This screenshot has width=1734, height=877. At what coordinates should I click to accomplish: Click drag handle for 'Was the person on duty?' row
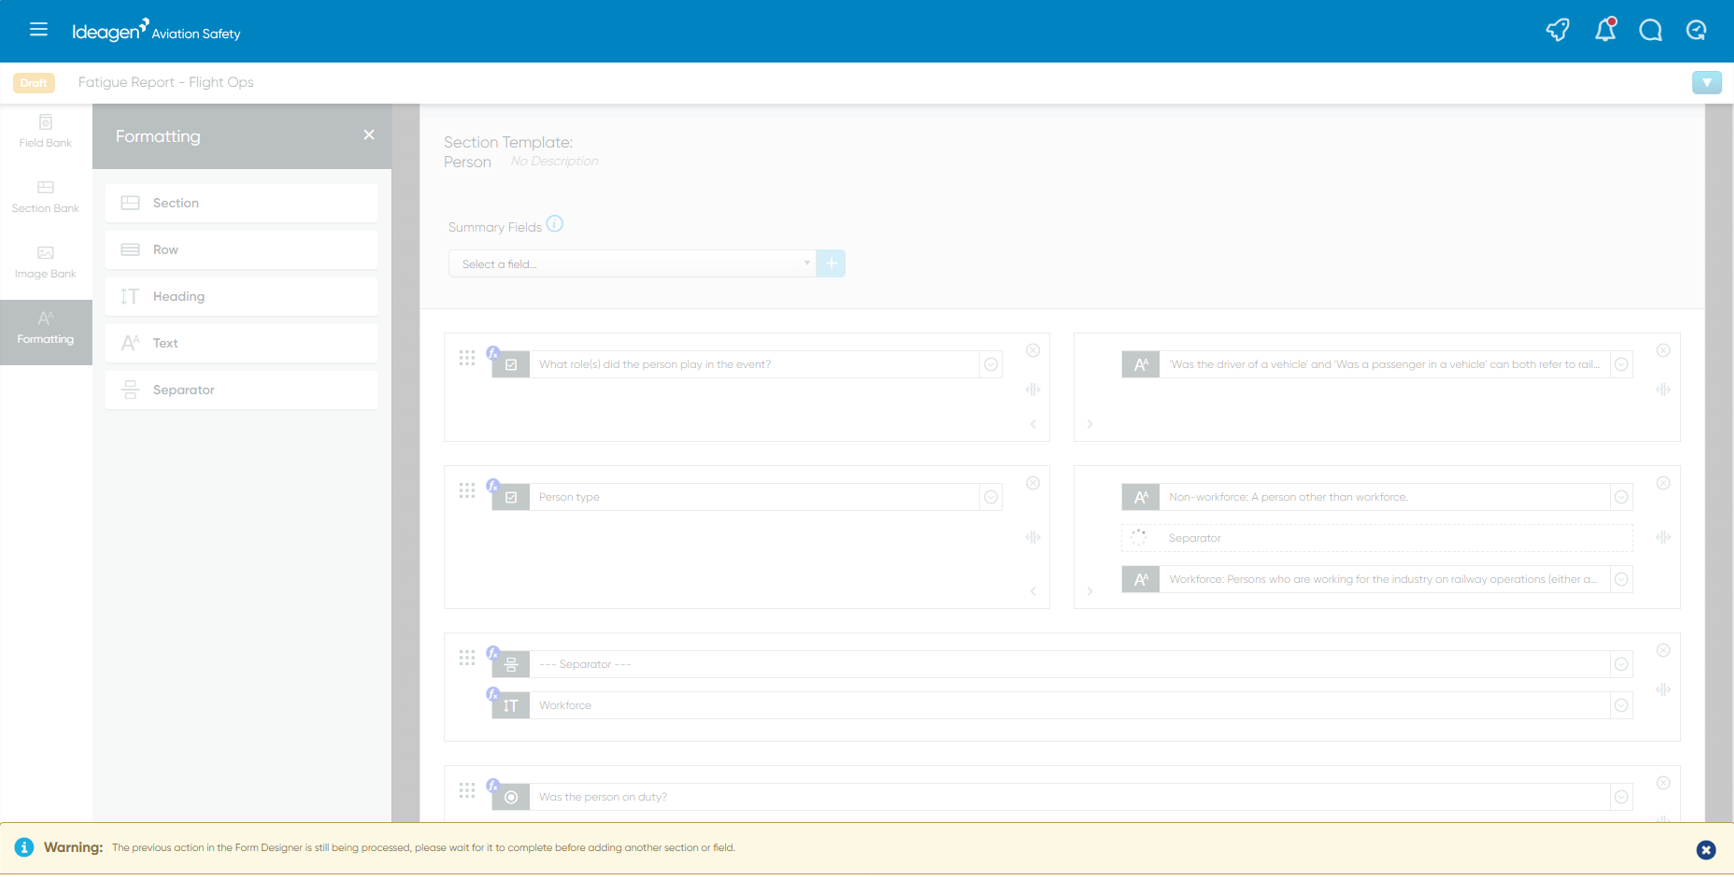(x=467, y=791)
